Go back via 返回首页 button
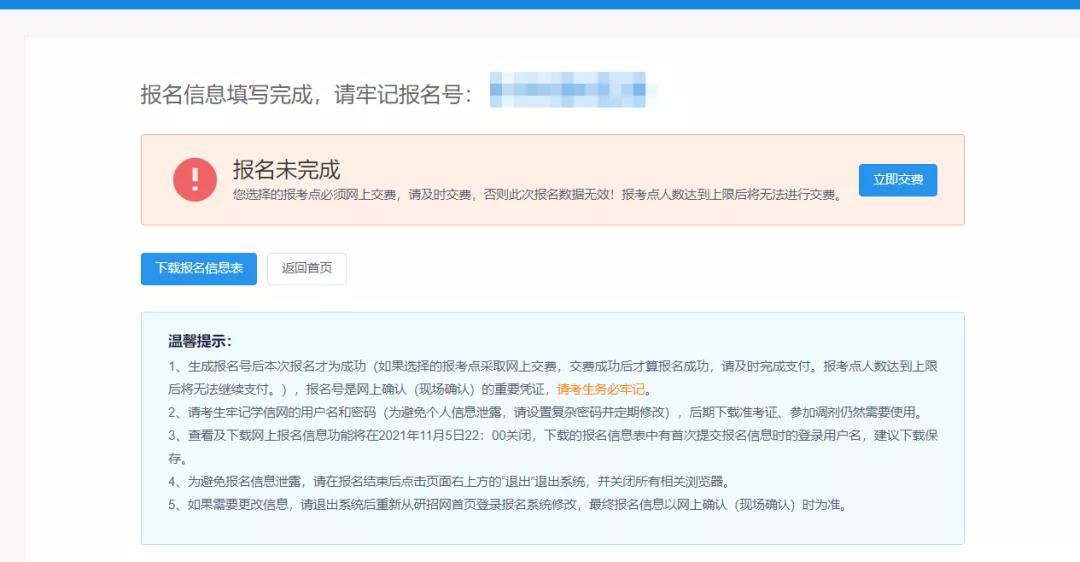 (307, 269)
